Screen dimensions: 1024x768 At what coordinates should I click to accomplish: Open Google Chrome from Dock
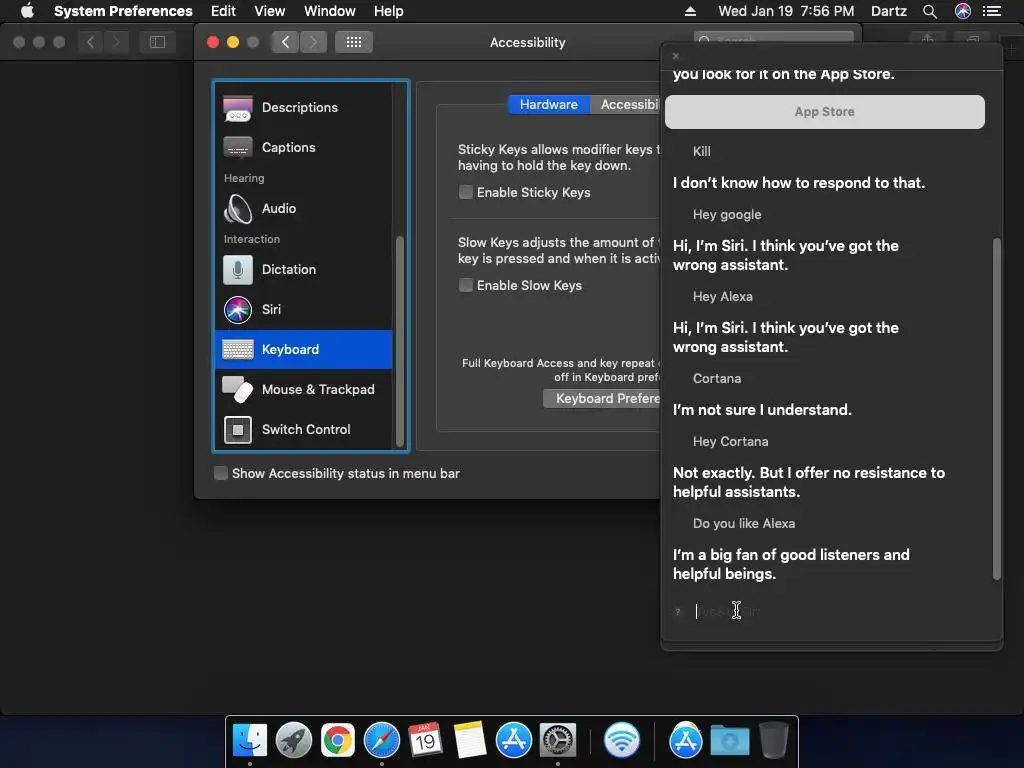coord(338,740)
